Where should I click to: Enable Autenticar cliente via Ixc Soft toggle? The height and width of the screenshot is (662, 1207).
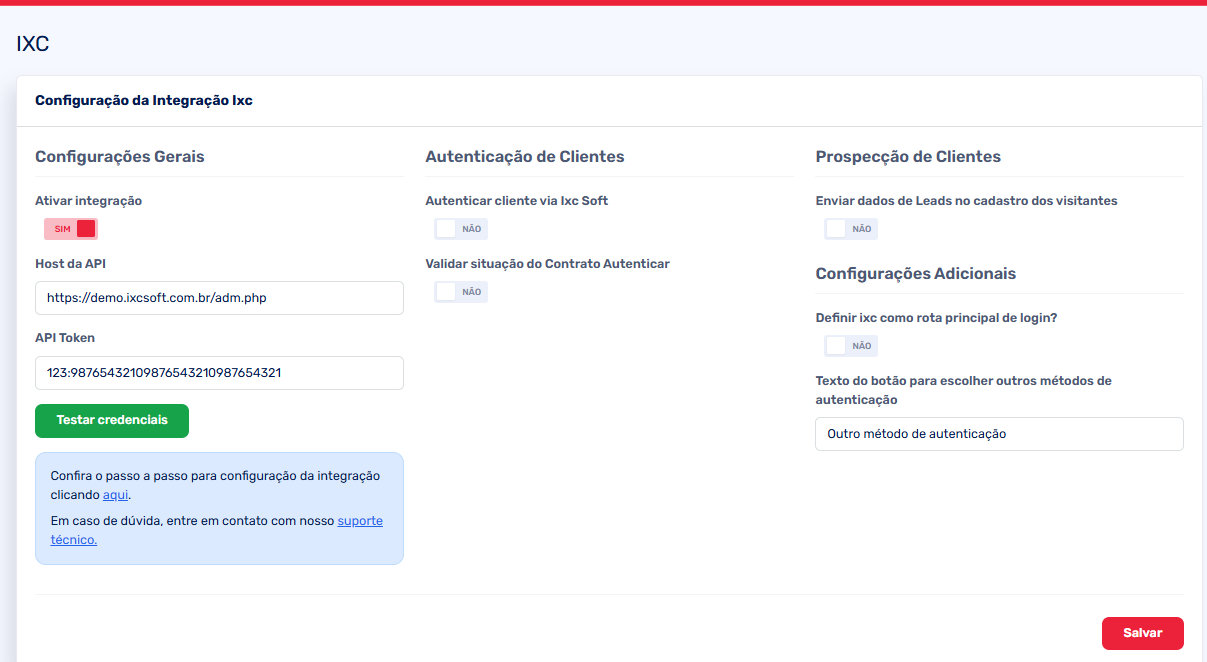coord(460,229)
